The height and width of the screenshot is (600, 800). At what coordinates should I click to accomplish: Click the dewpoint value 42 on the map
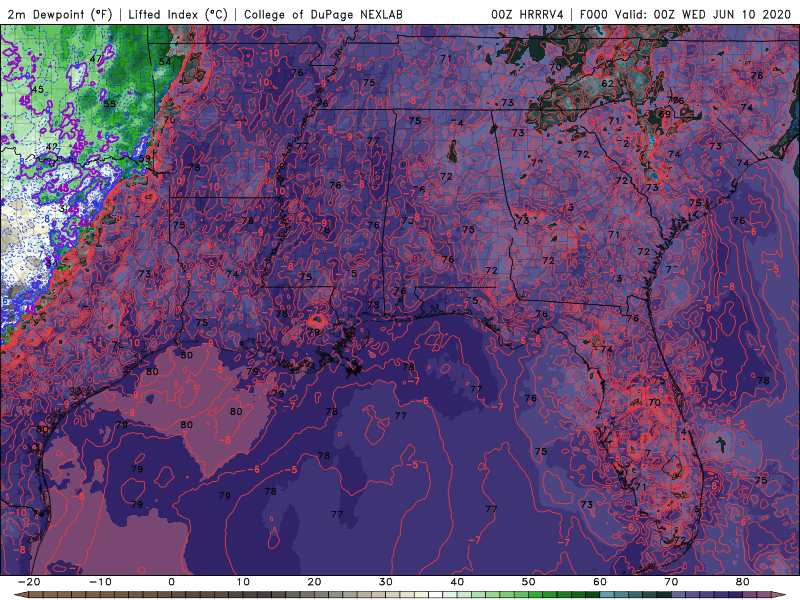pos(52,147)
